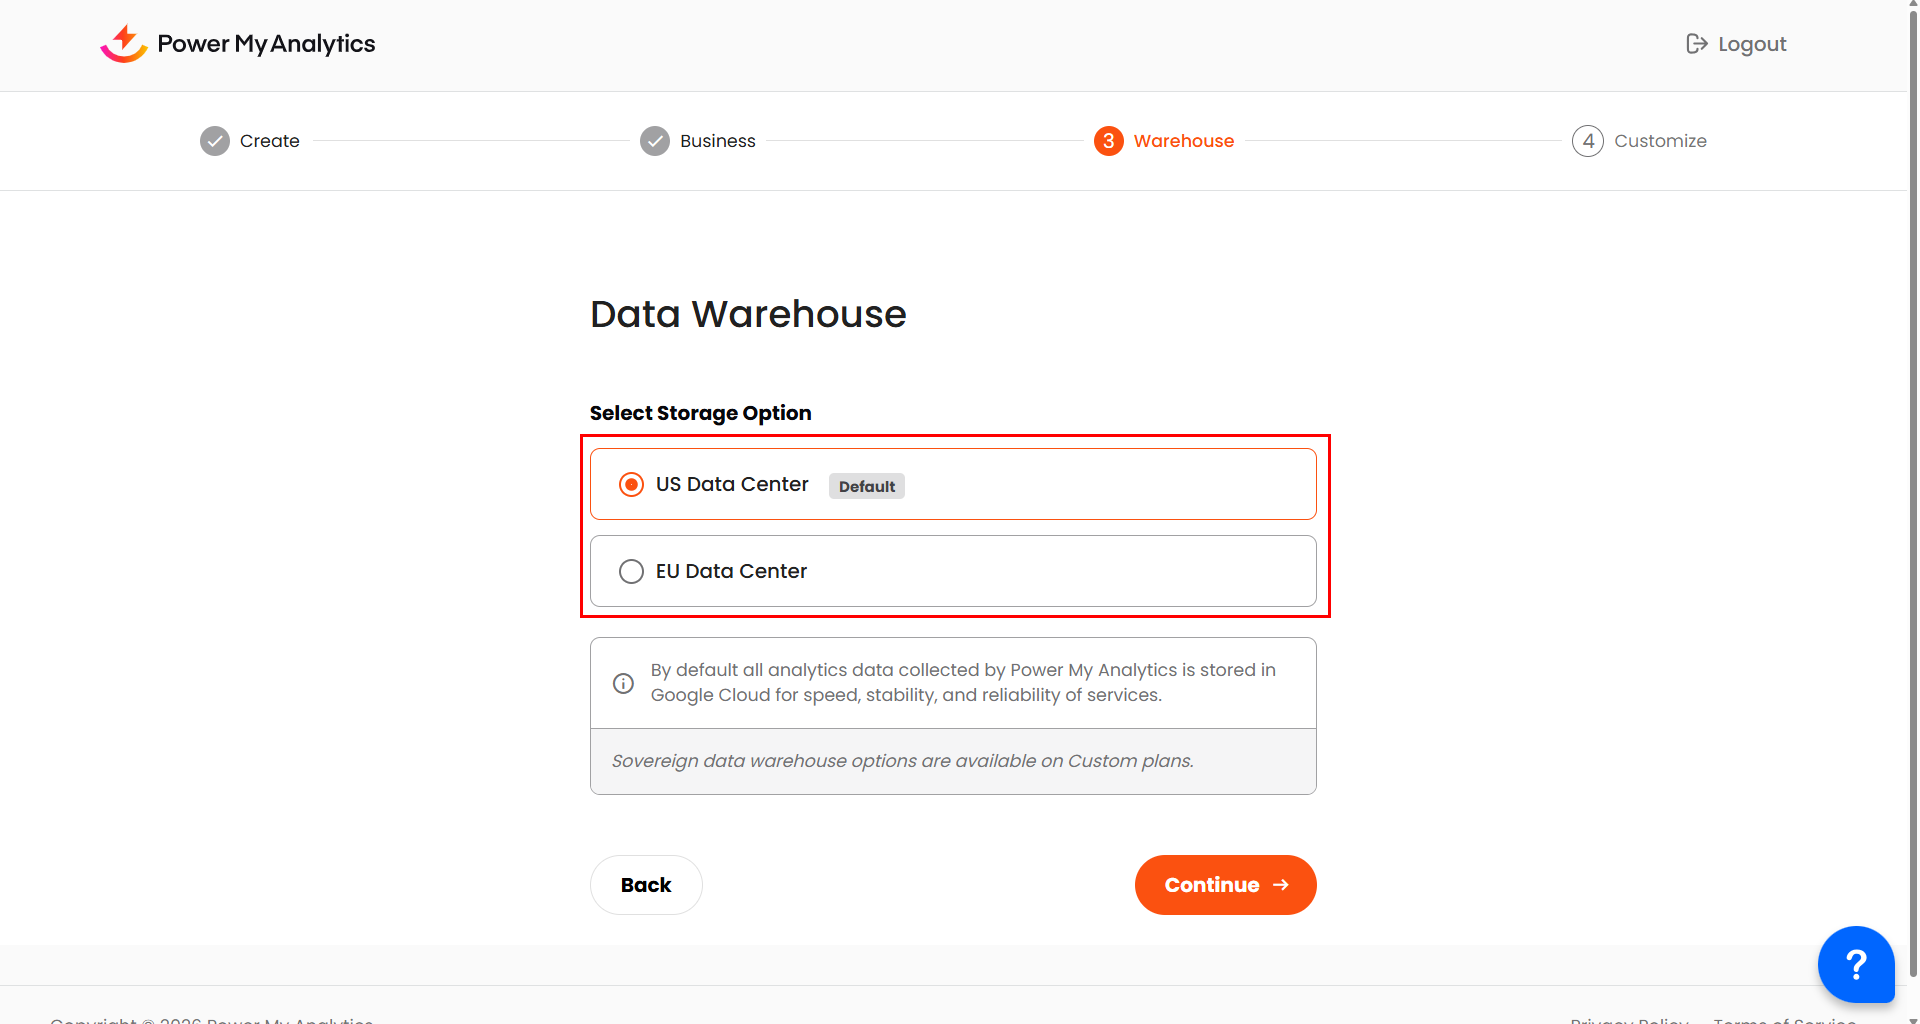Click the Business step checkmark icon

pos(655,141)
